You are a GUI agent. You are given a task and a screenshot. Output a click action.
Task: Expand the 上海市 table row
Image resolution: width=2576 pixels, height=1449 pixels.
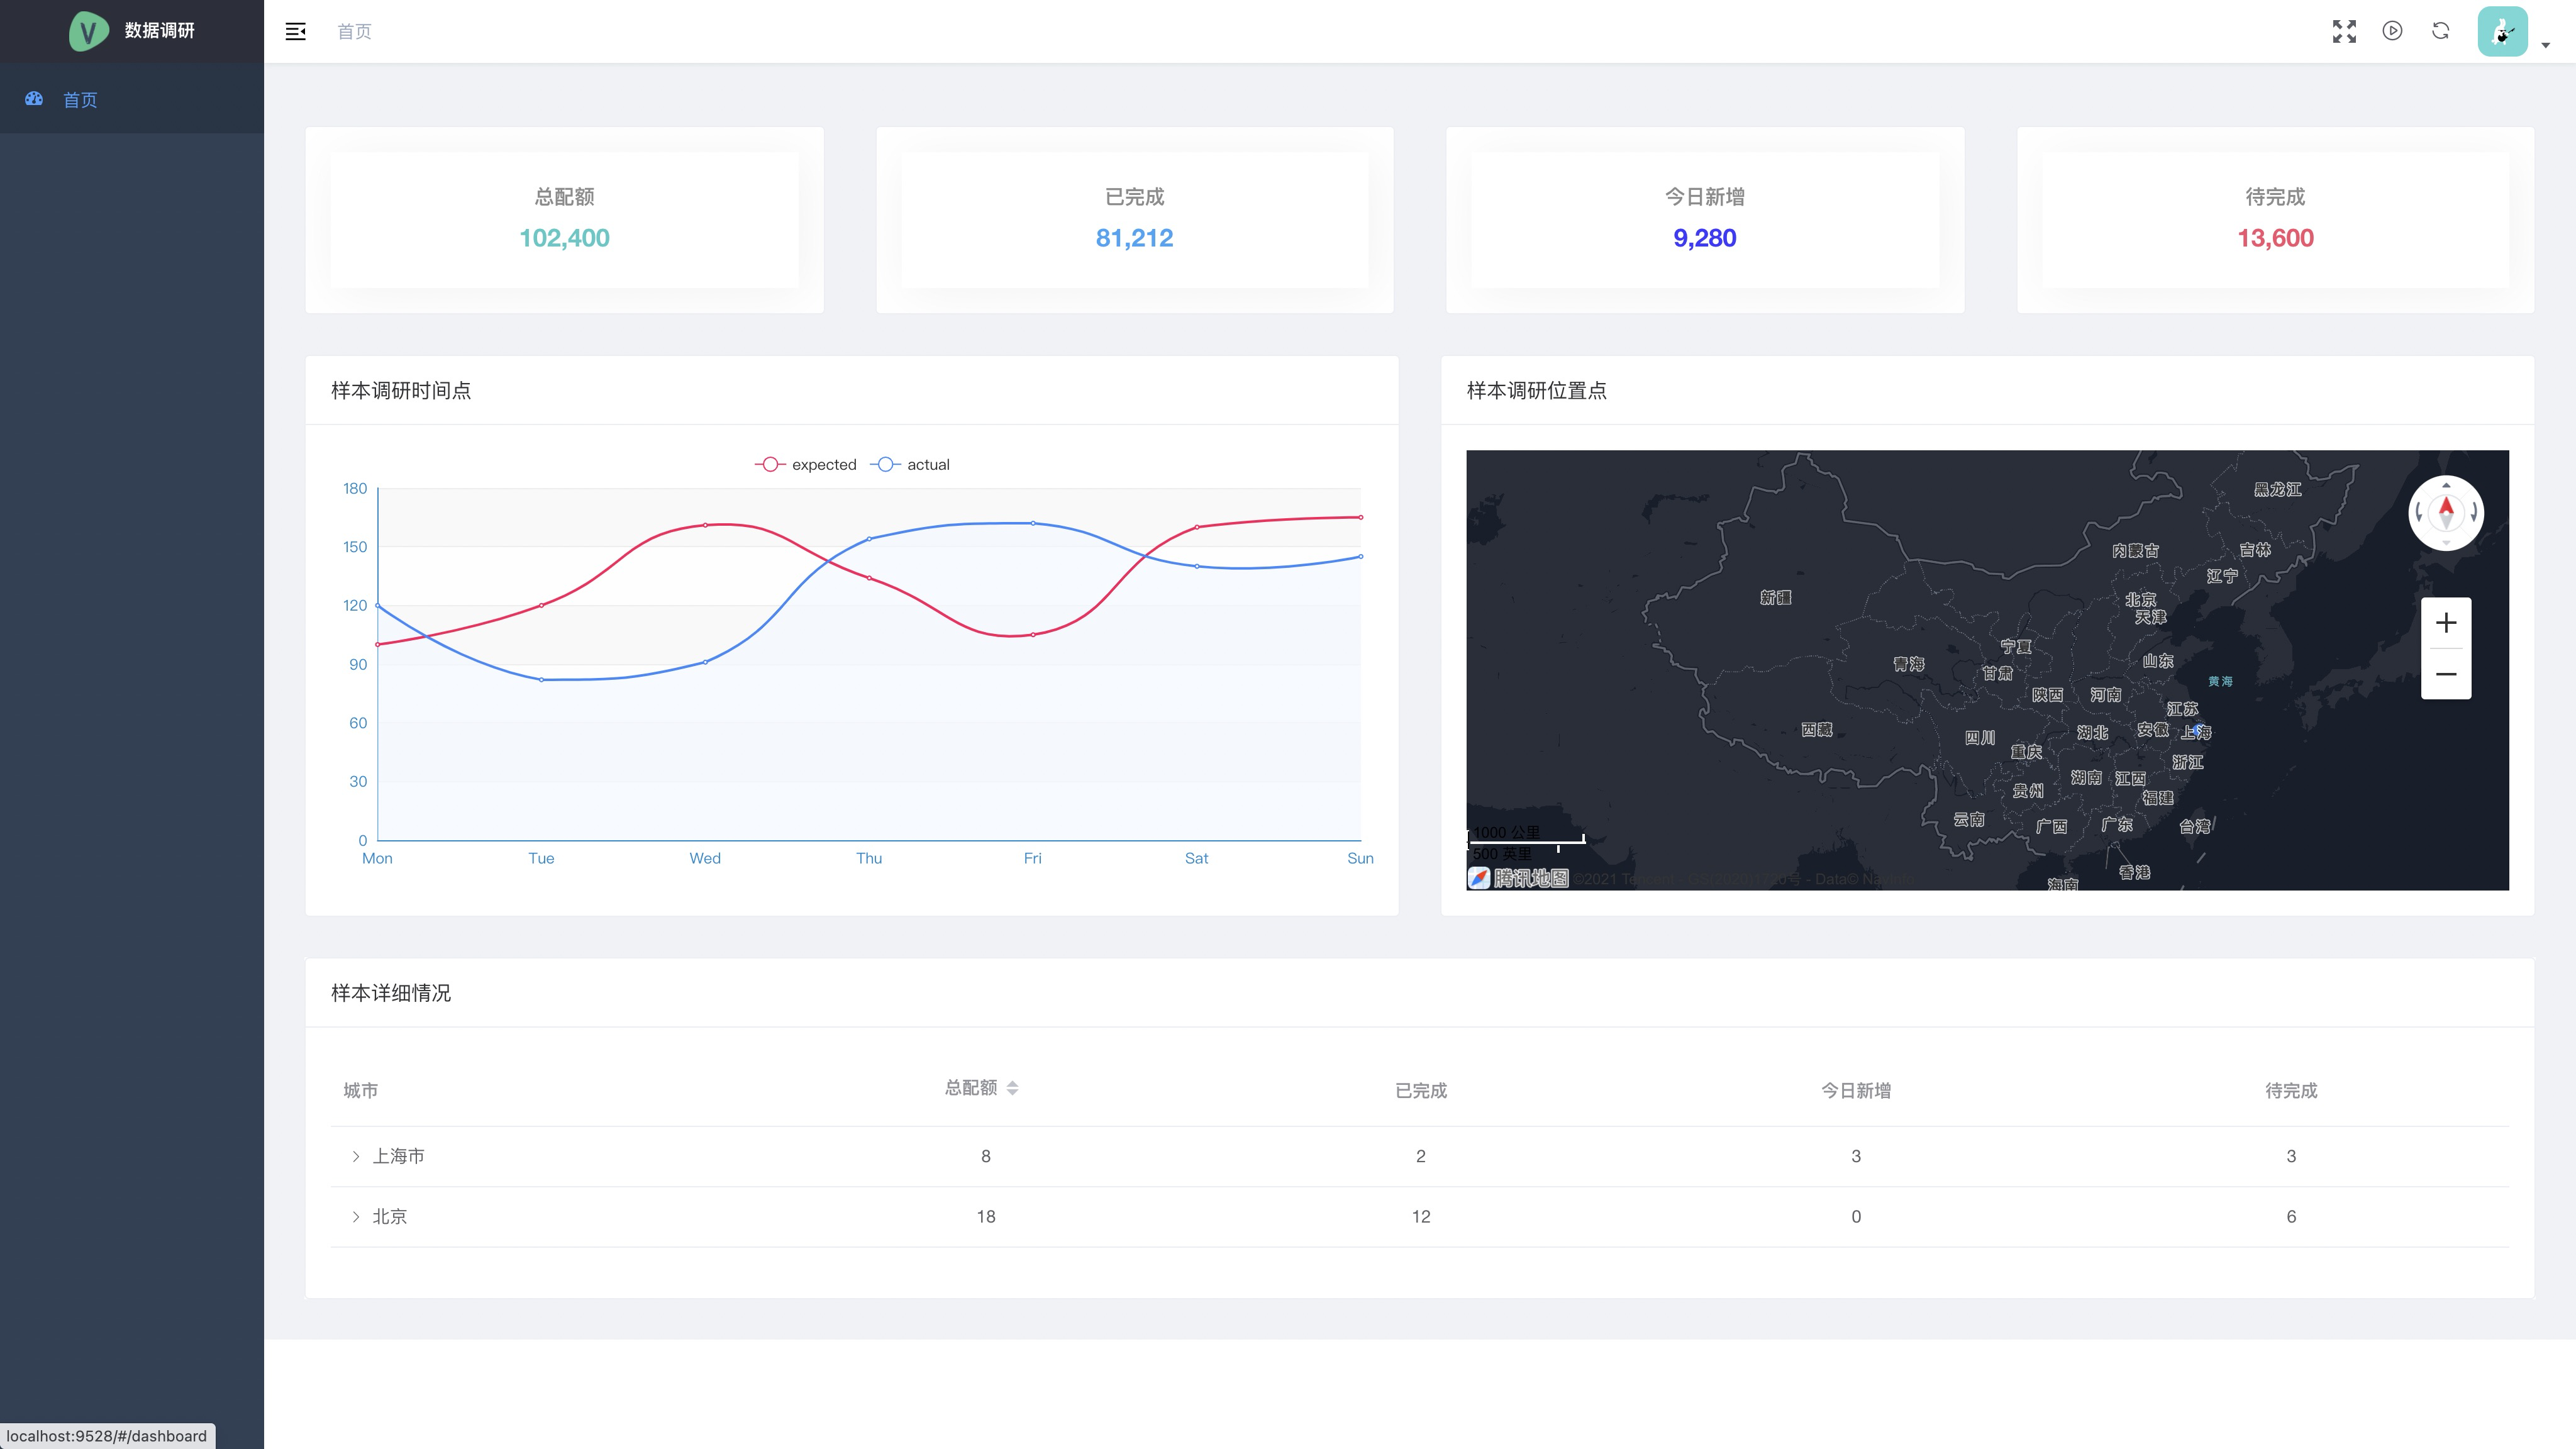tap(355, 1156)
